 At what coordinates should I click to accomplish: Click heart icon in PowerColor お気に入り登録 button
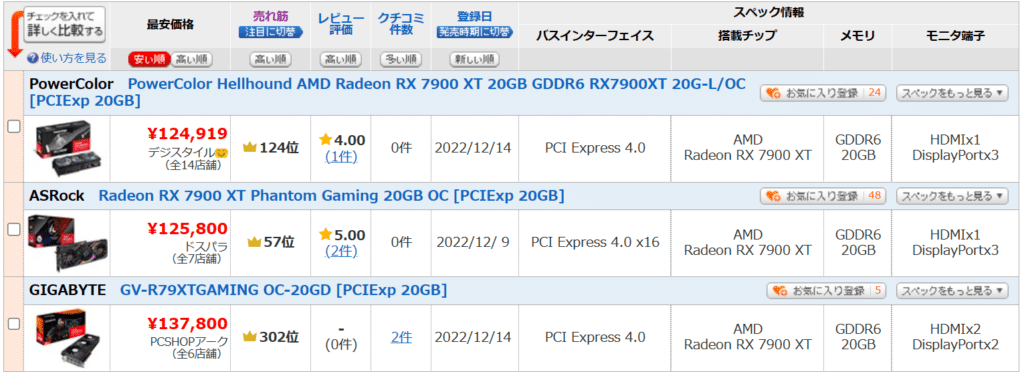[x=774, y=93]
